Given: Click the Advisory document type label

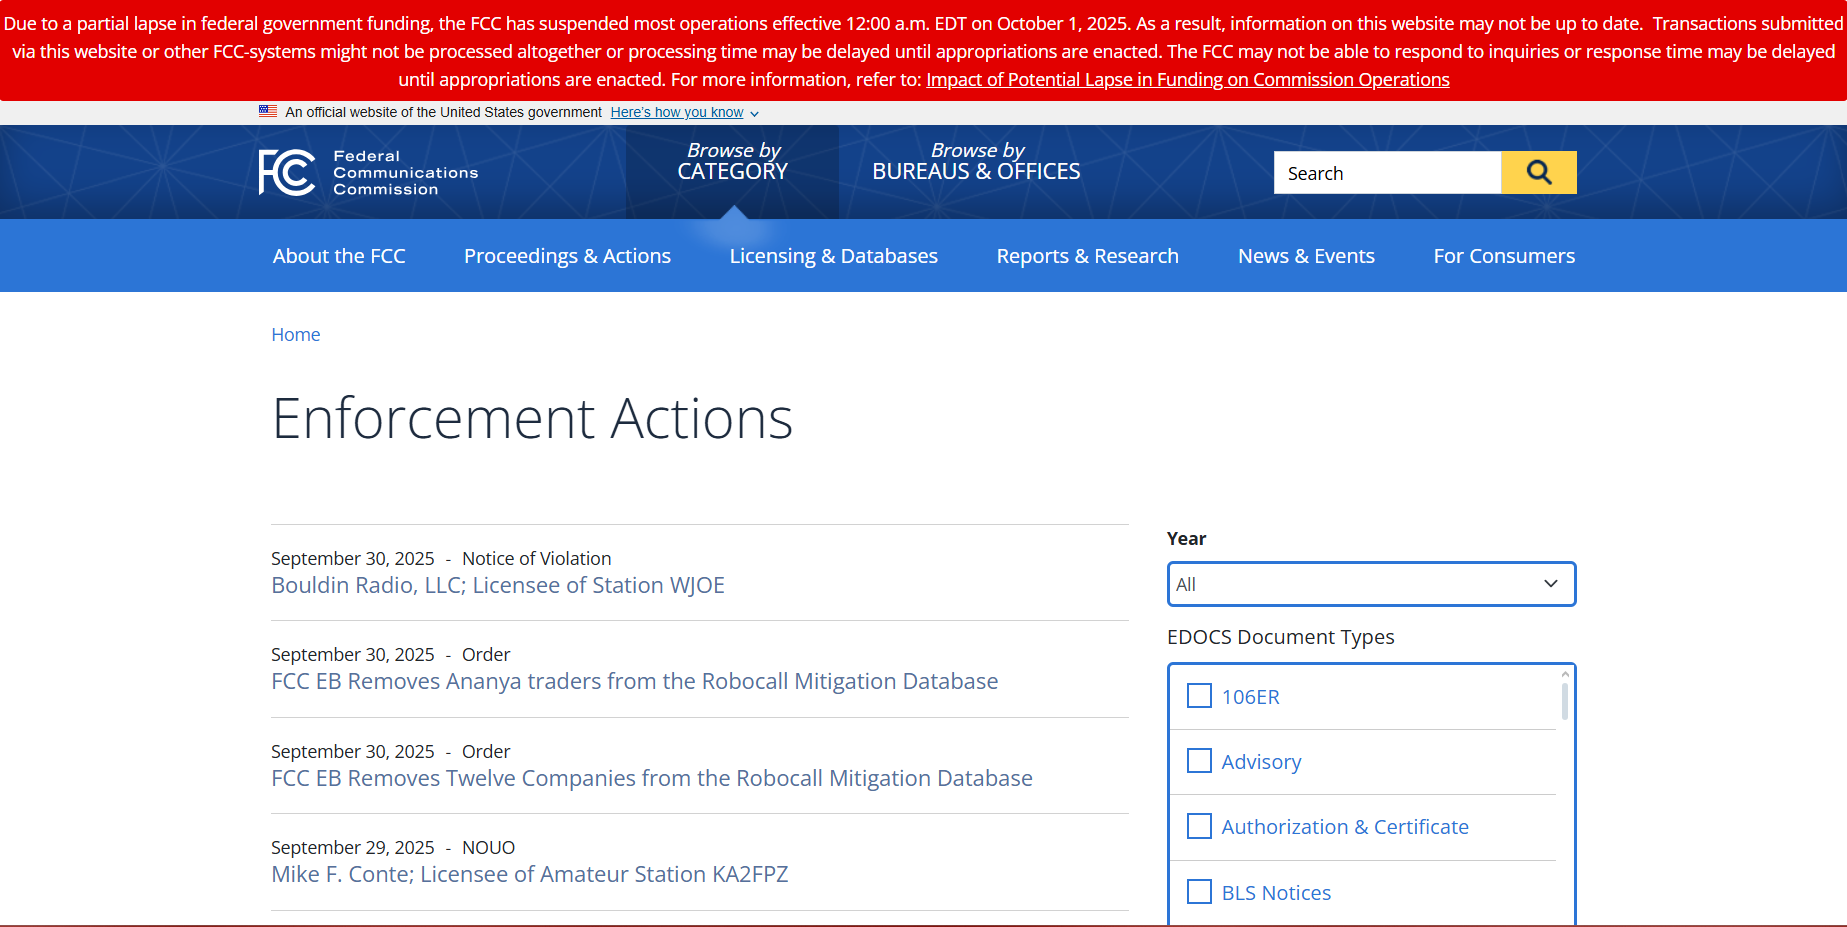Looking at the screenshot, I should pos(1261,762).
